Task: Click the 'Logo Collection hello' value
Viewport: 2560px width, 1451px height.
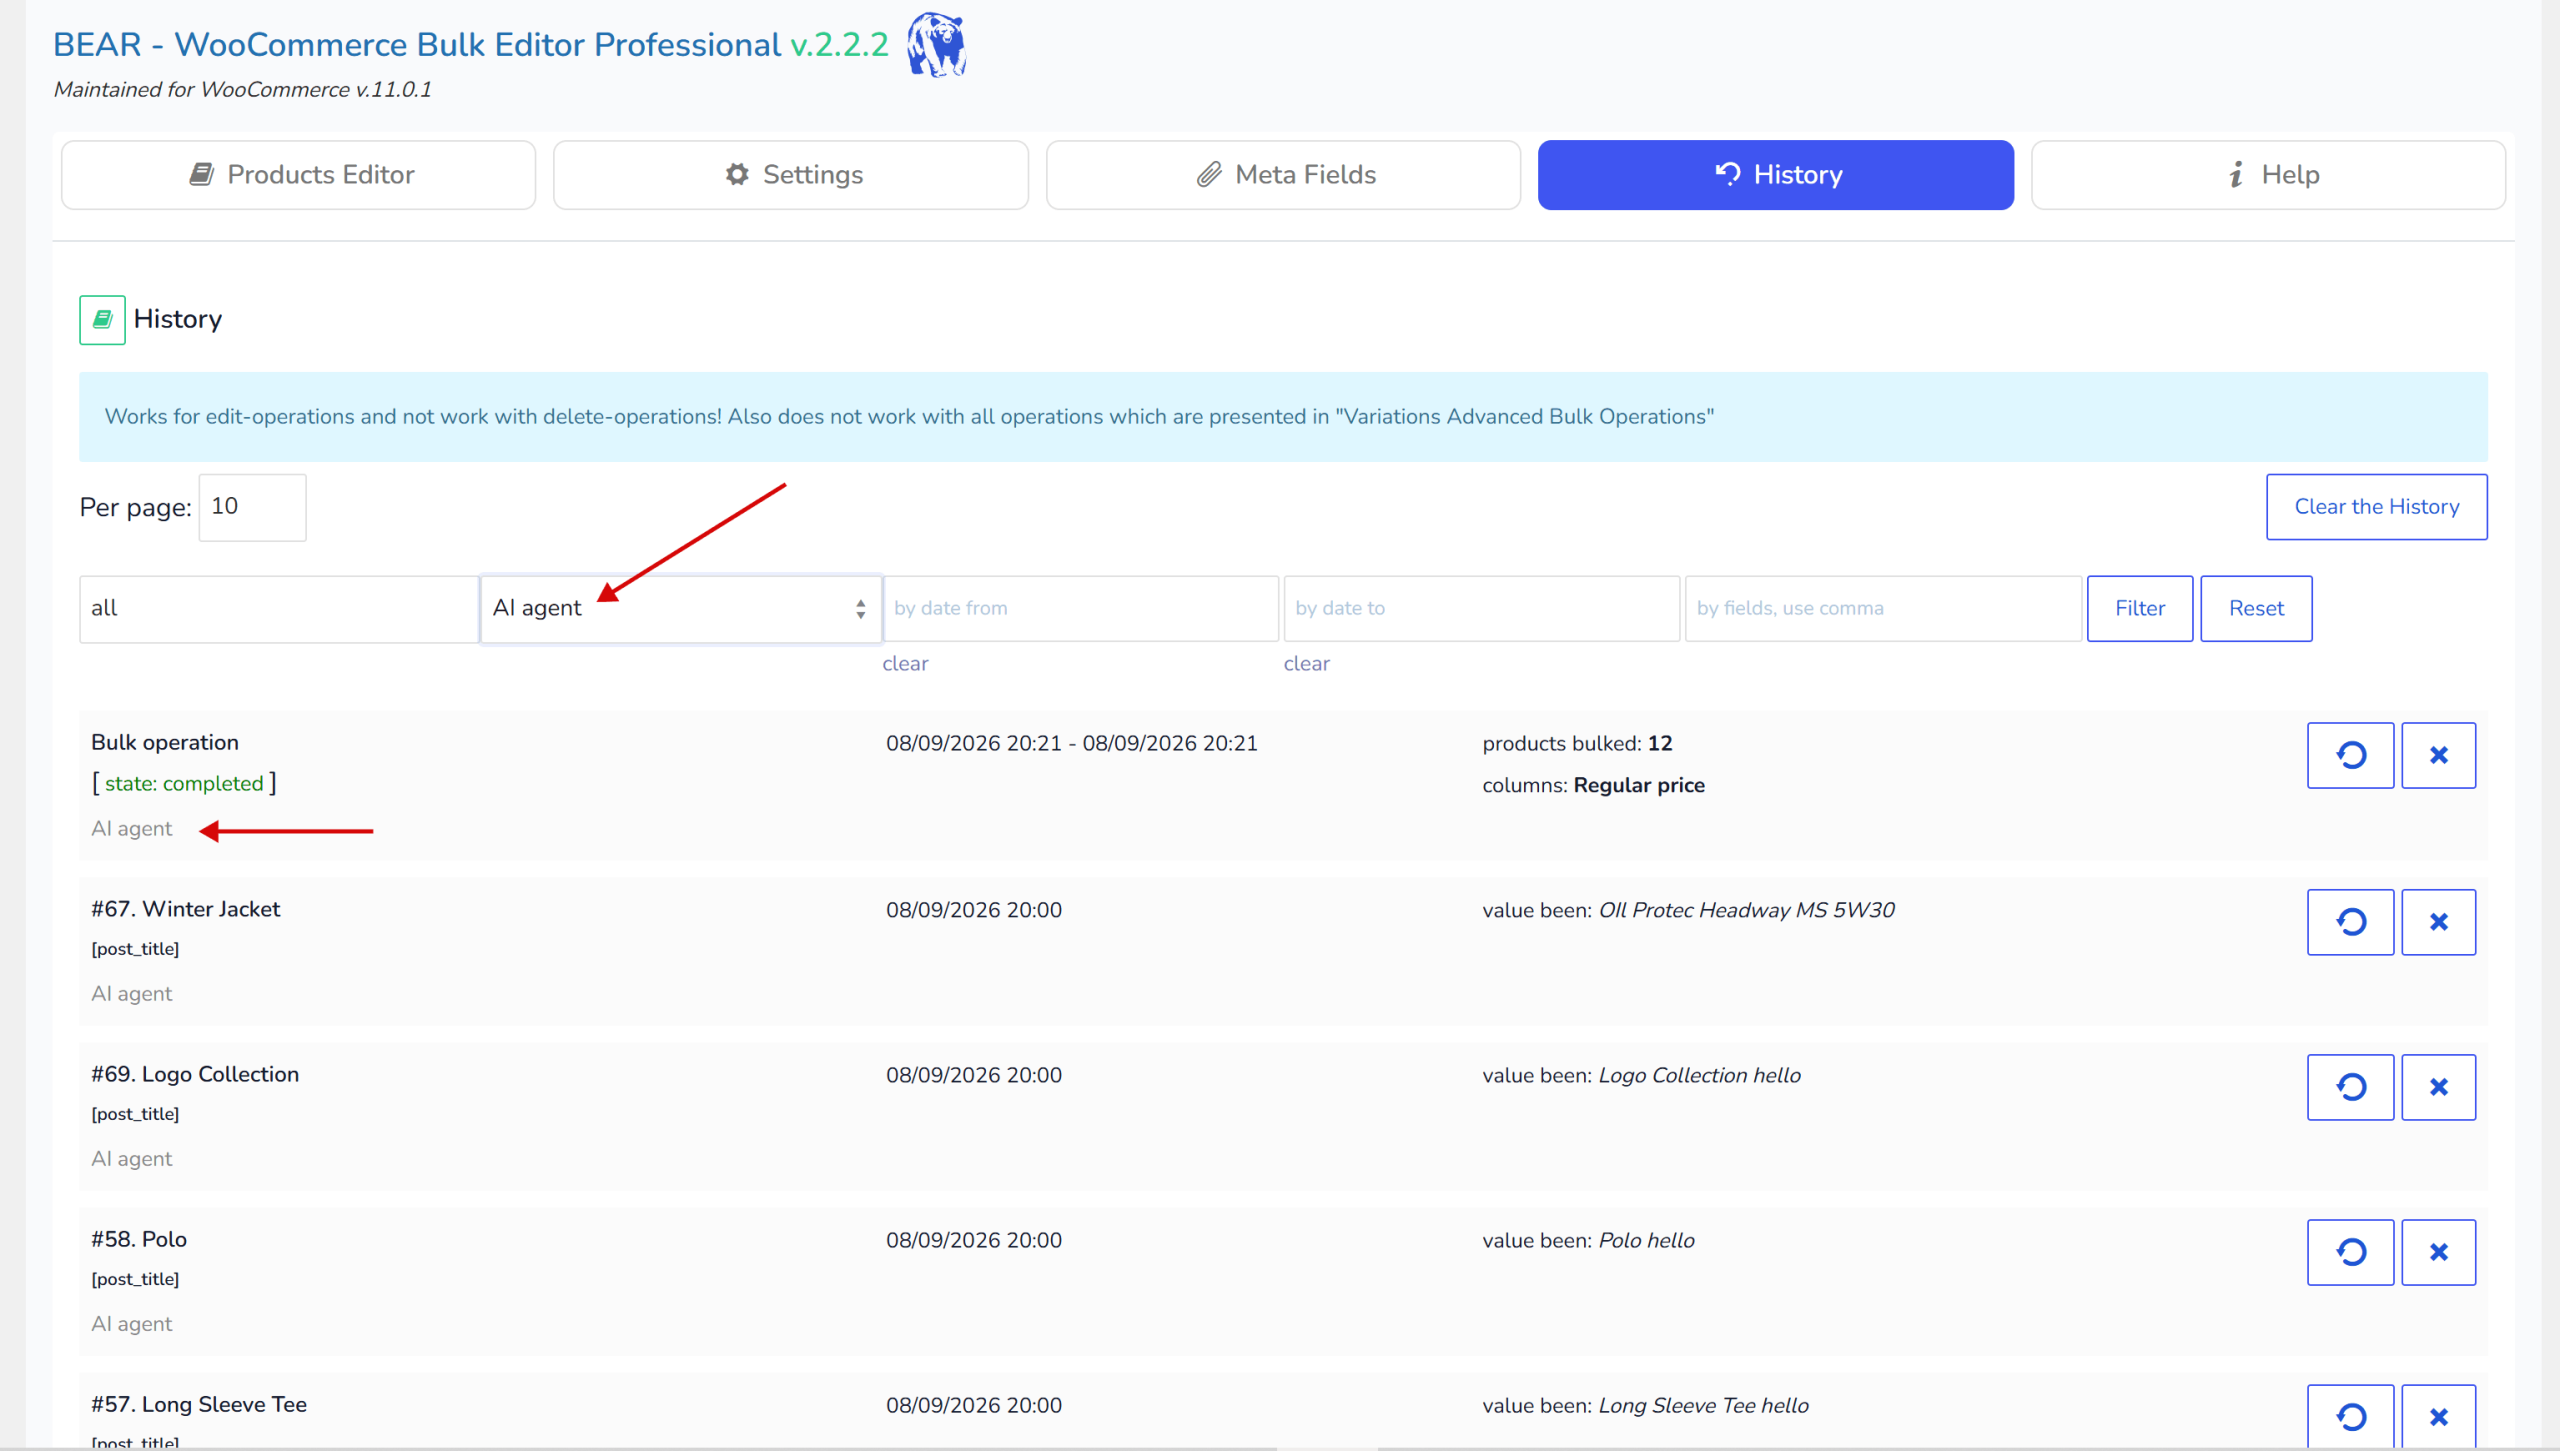Action: tap(1699, 1075)
